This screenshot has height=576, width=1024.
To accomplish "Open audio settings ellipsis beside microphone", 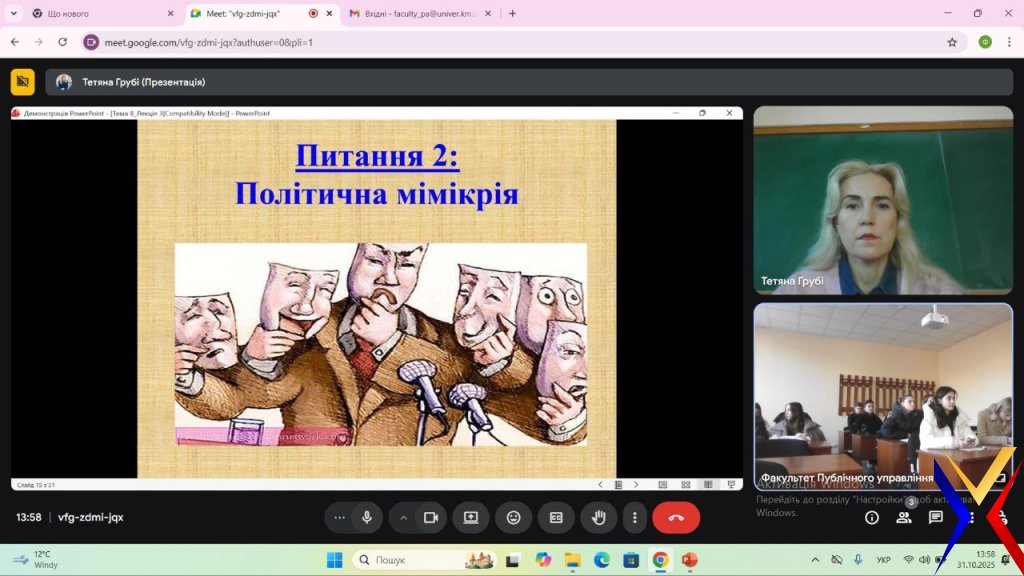I will tap(340, 517).
